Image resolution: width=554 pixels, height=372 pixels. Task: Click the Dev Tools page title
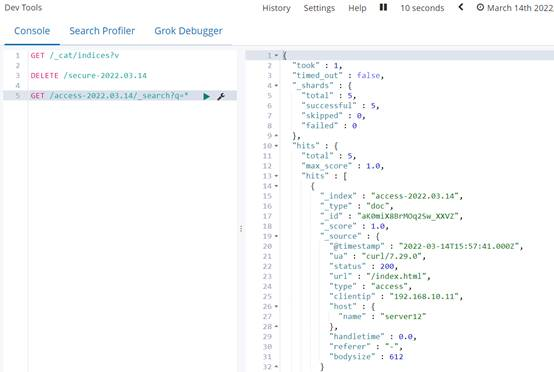point(23,7)
